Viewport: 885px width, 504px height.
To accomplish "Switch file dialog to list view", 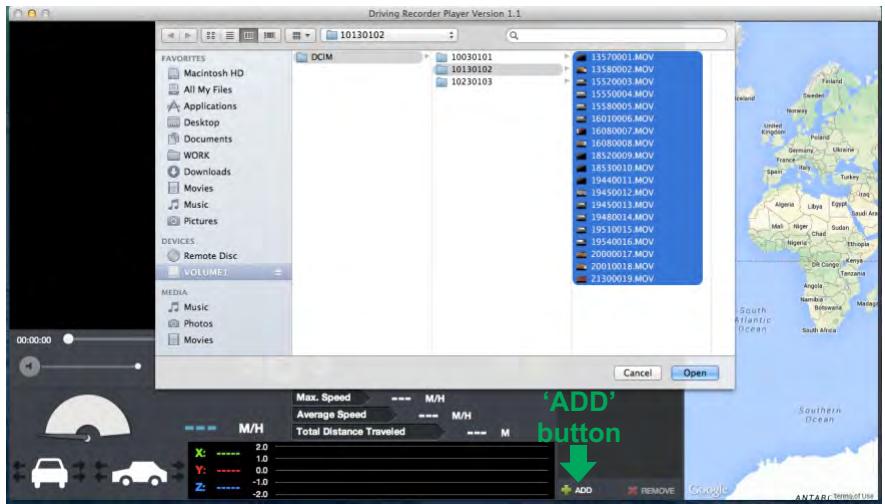I will pyautogui.click(x=230, y=36).
